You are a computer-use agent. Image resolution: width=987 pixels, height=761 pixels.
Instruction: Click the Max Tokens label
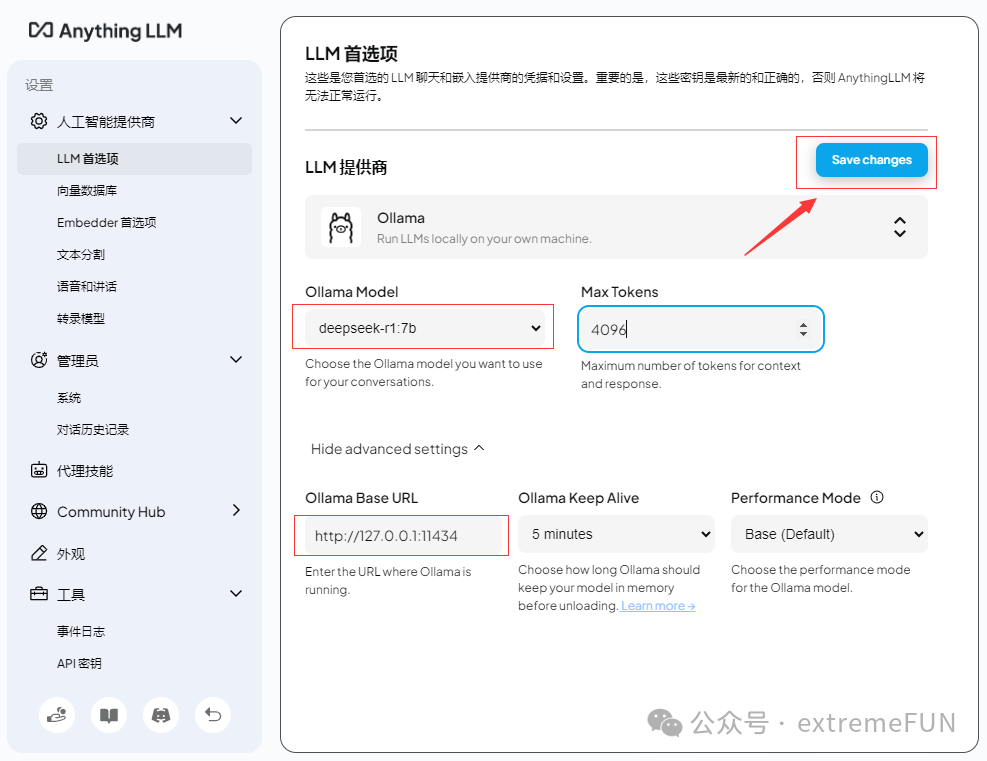coord(619,292)
